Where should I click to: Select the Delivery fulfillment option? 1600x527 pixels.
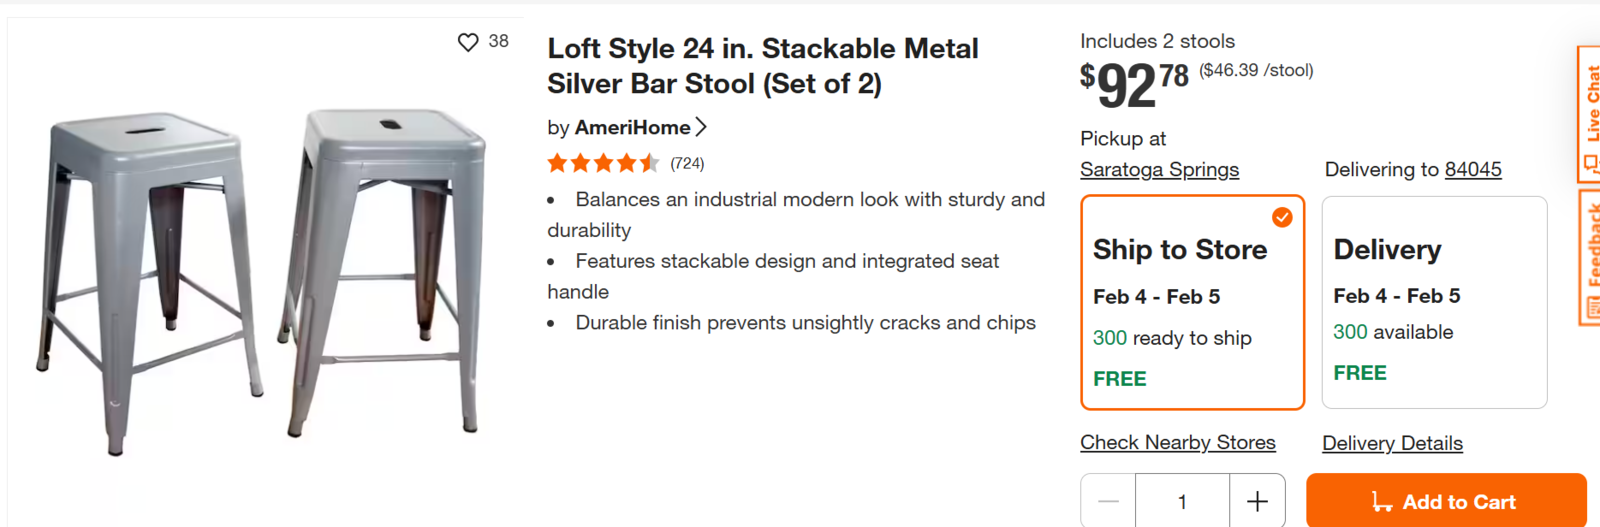pos(1434,302)
